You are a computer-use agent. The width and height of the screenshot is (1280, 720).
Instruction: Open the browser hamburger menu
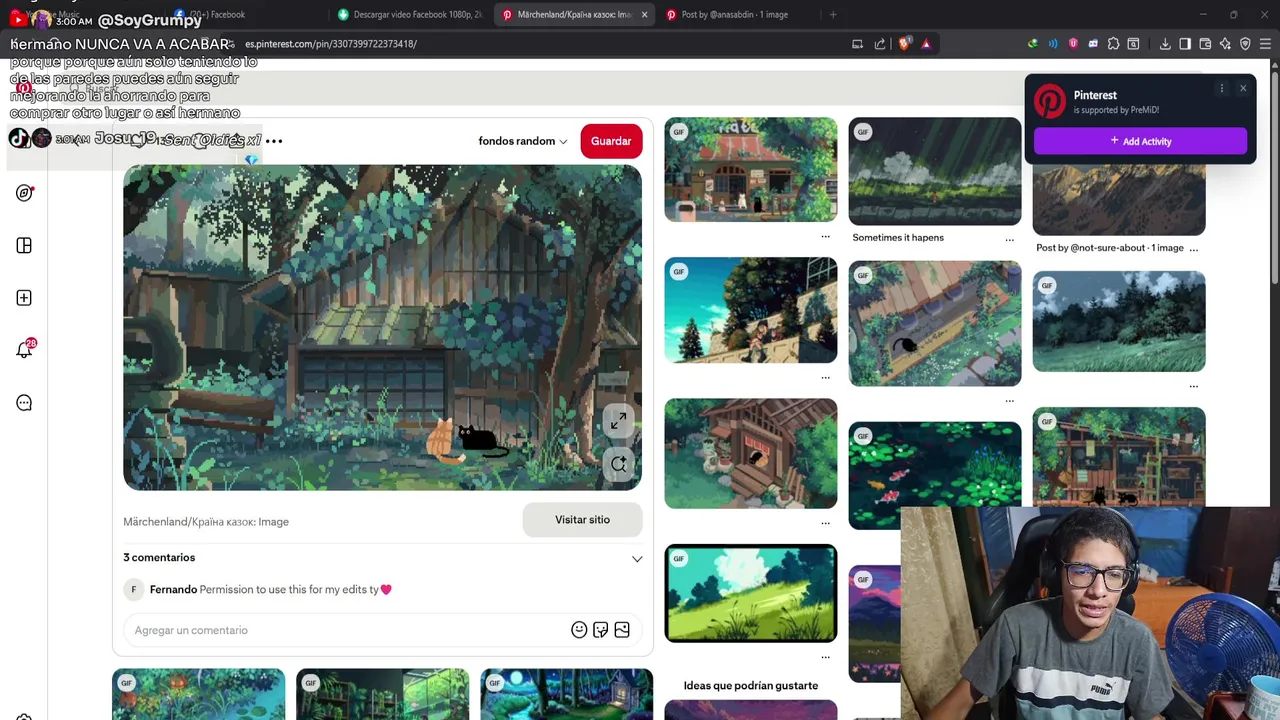coord(1265,44)
